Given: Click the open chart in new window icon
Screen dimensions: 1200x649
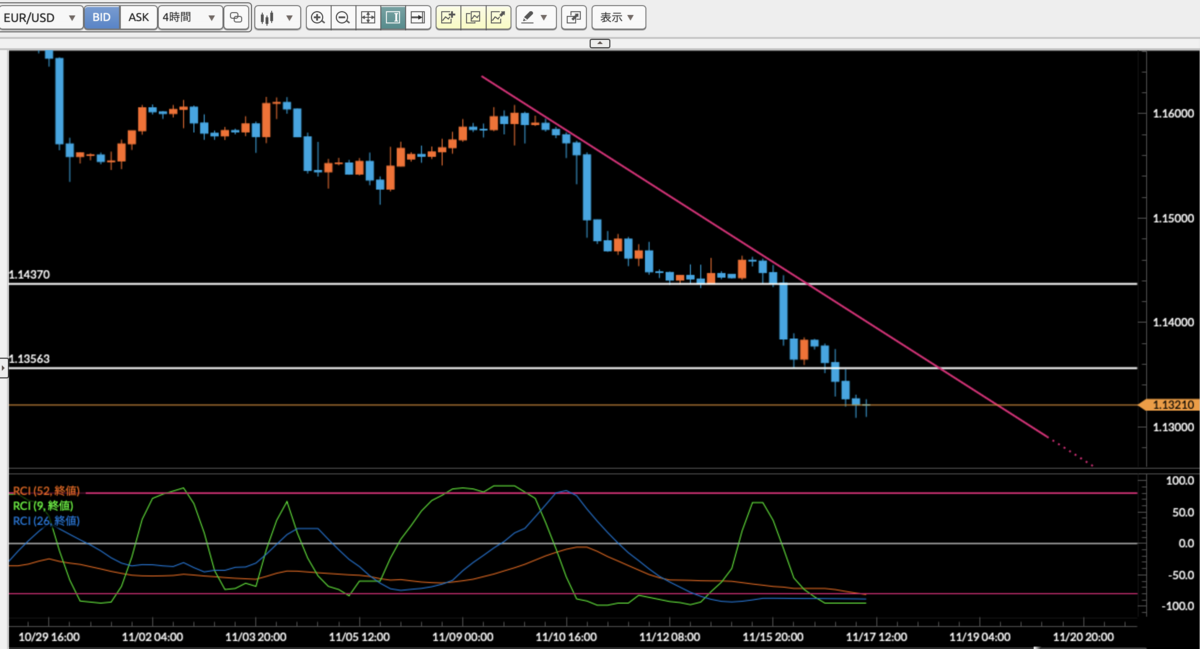Looking at the screenshot, I should (573, 17).
